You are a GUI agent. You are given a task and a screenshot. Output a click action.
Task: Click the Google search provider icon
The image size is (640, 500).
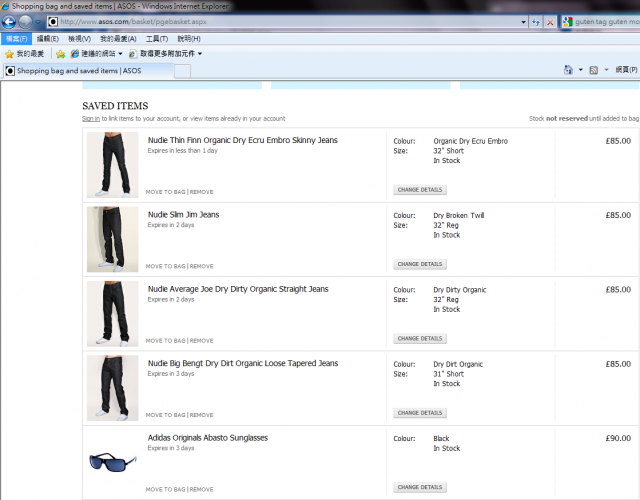tap(568, 22)
